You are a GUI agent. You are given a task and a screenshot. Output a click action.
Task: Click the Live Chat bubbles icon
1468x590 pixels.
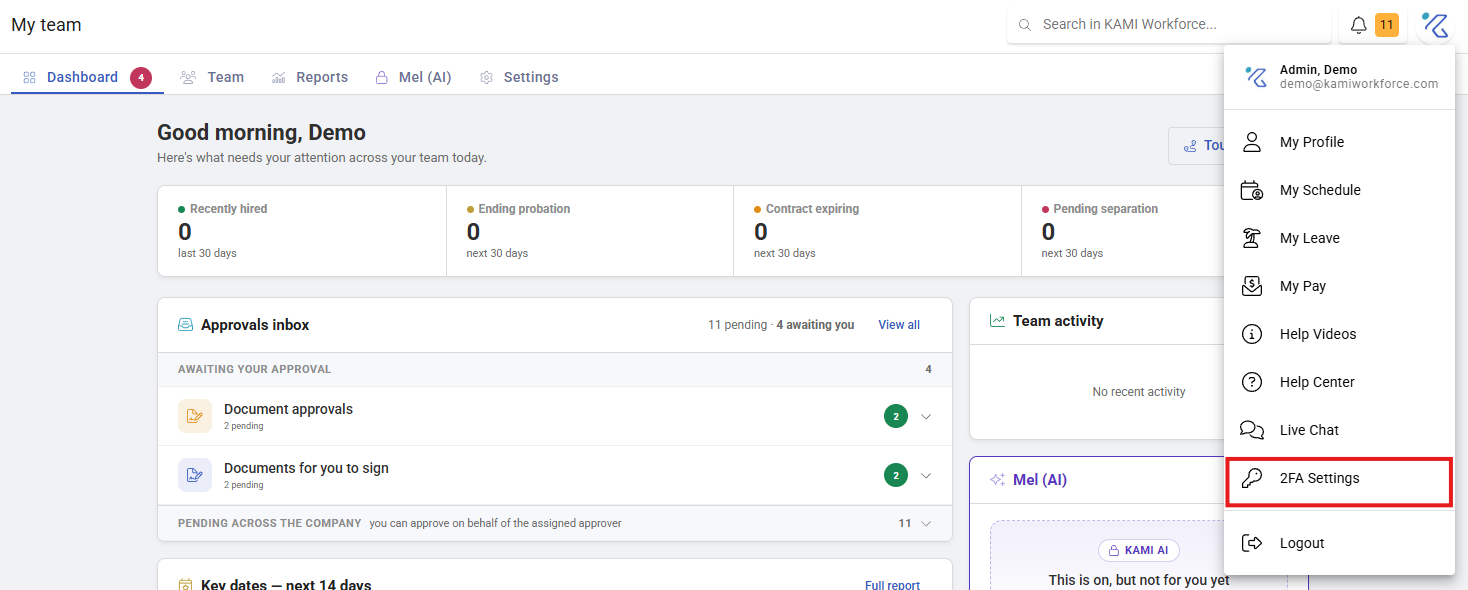tap(1252, 430)
